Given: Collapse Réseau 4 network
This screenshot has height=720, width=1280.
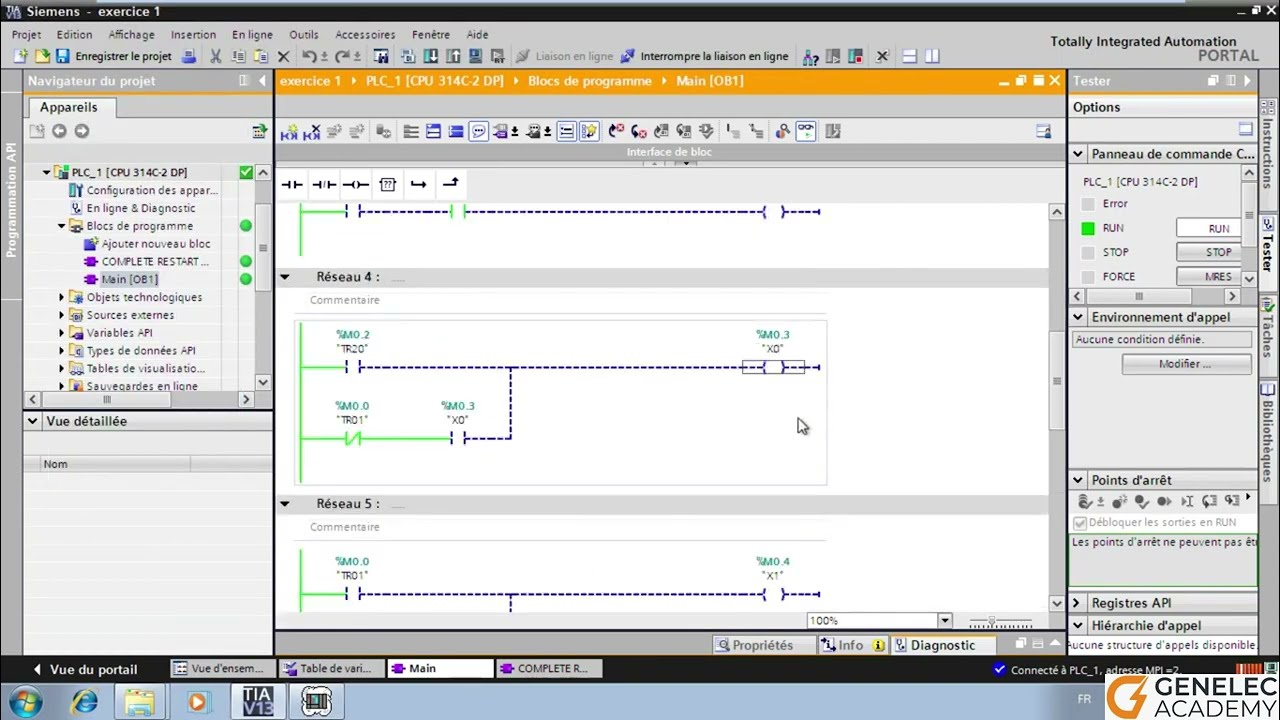Looking at the screenshot, I should pyautogui.click(x=285, y=277).
